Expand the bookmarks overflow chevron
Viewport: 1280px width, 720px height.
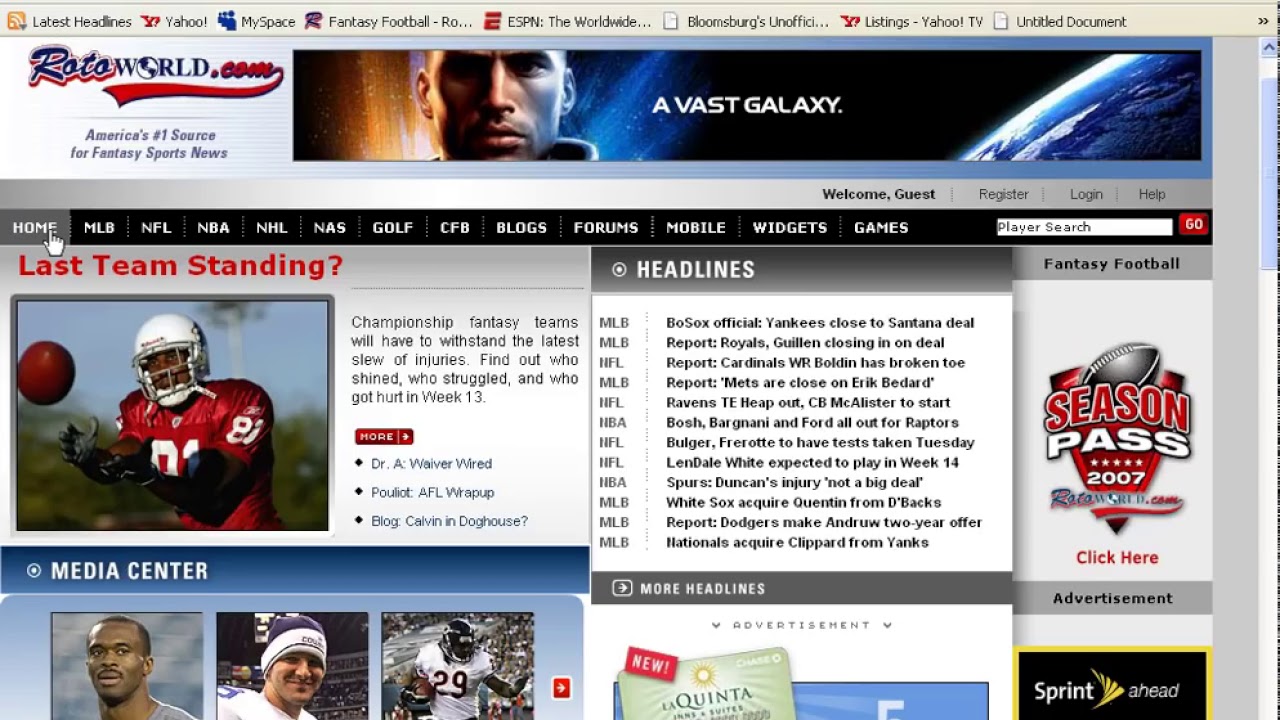(x=1263, y=21)
